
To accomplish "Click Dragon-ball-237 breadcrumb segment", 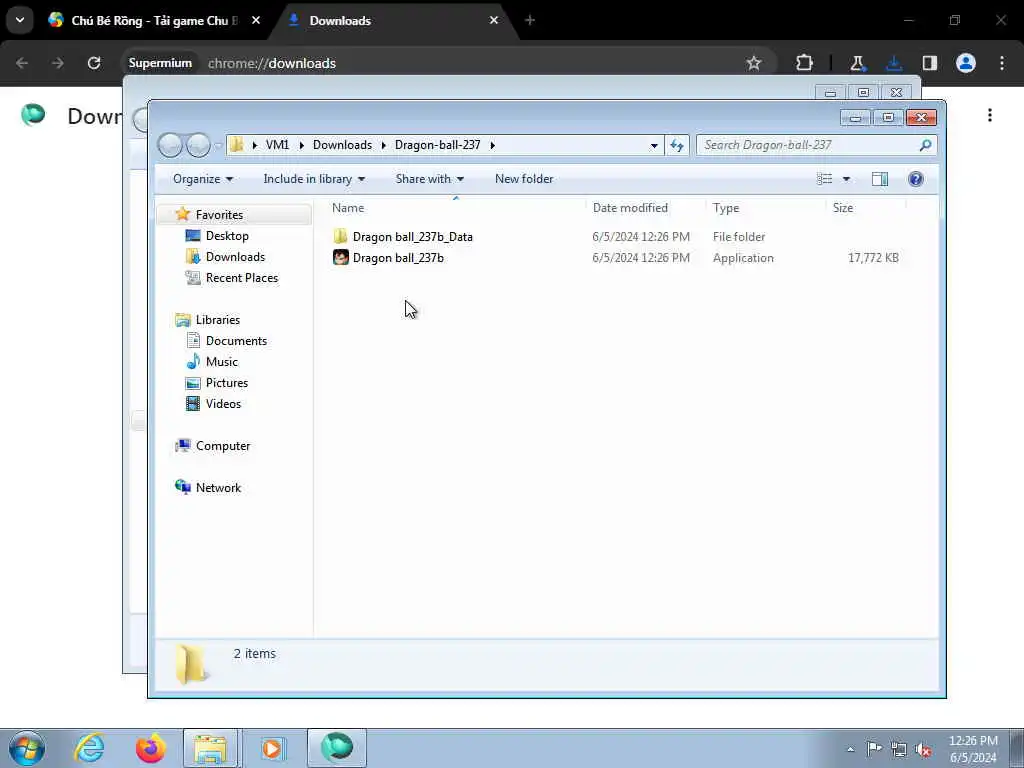I will [438, 145].
